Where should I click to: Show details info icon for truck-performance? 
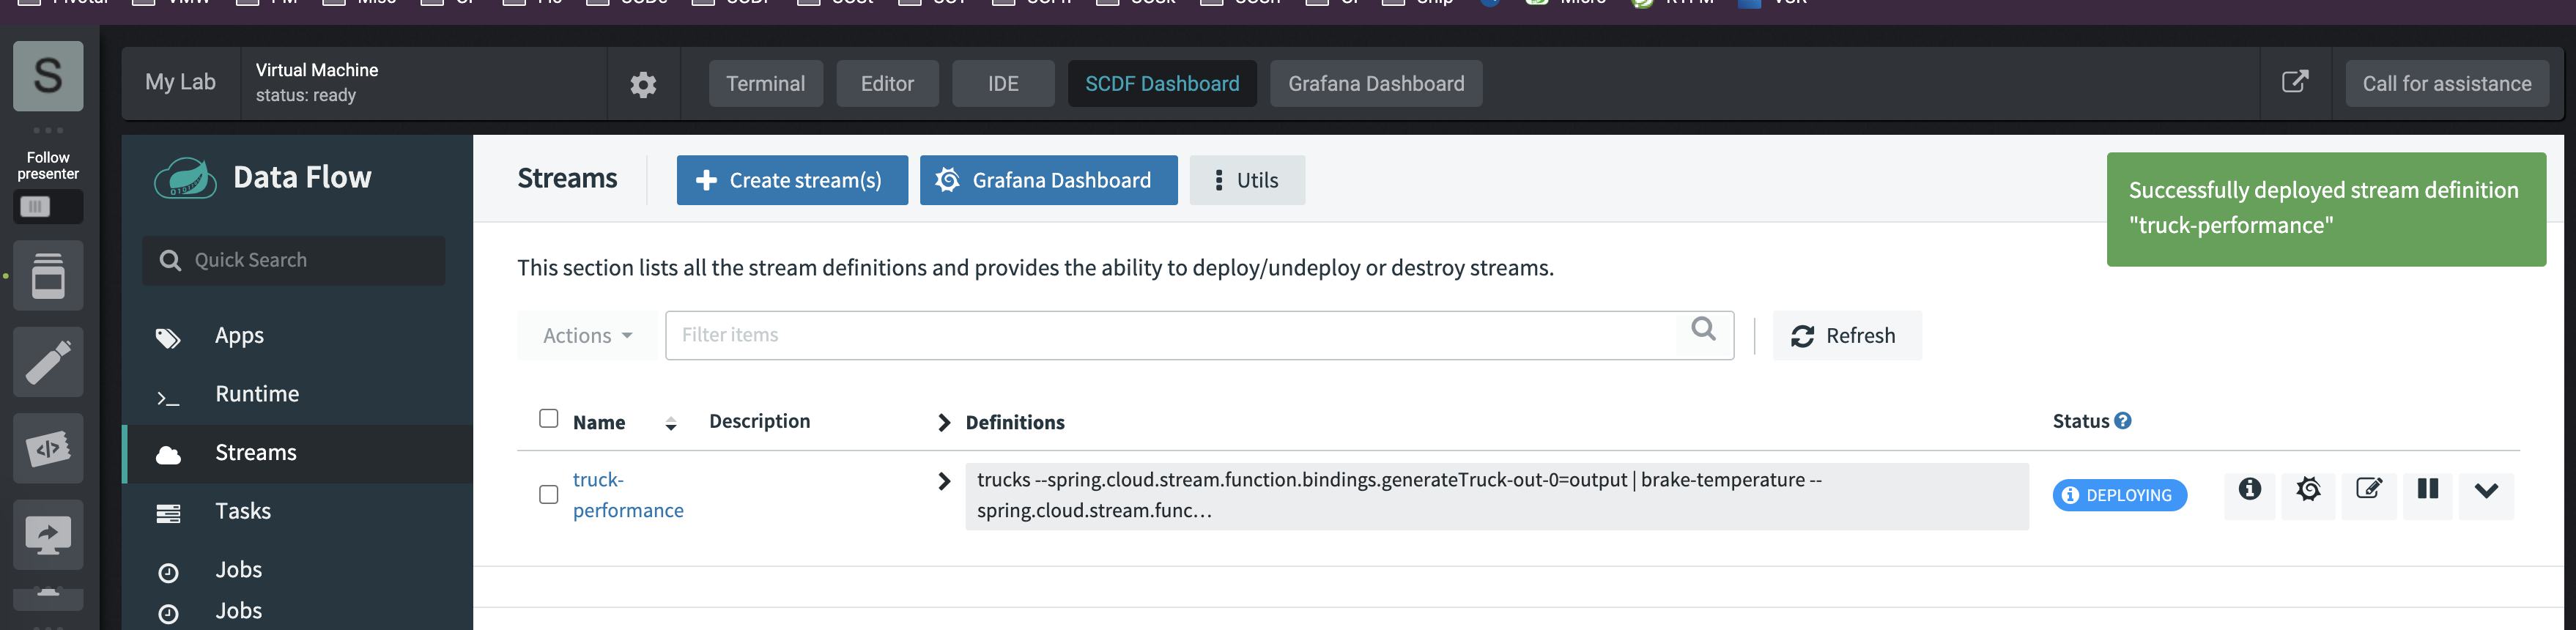[x=2249, y=489]
